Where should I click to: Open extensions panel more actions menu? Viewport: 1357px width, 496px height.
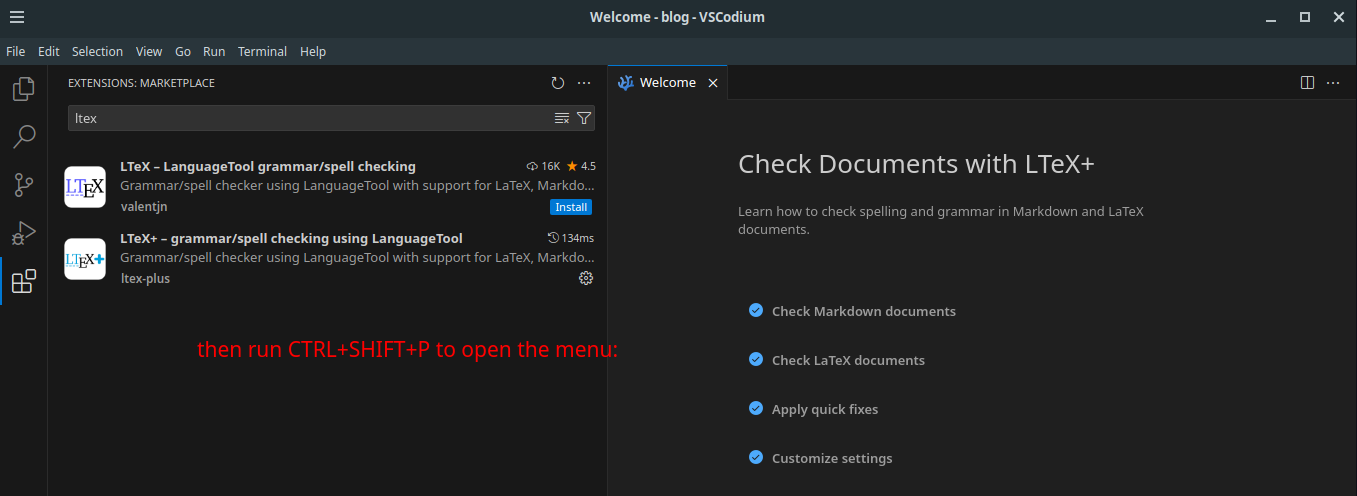coord(584,83)
